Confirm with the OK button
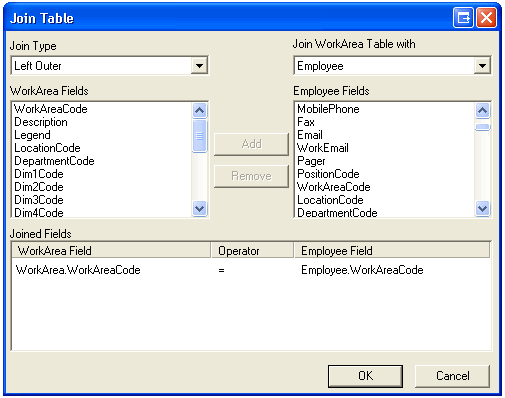Screen dimensions: 505x398 [365, 376]
